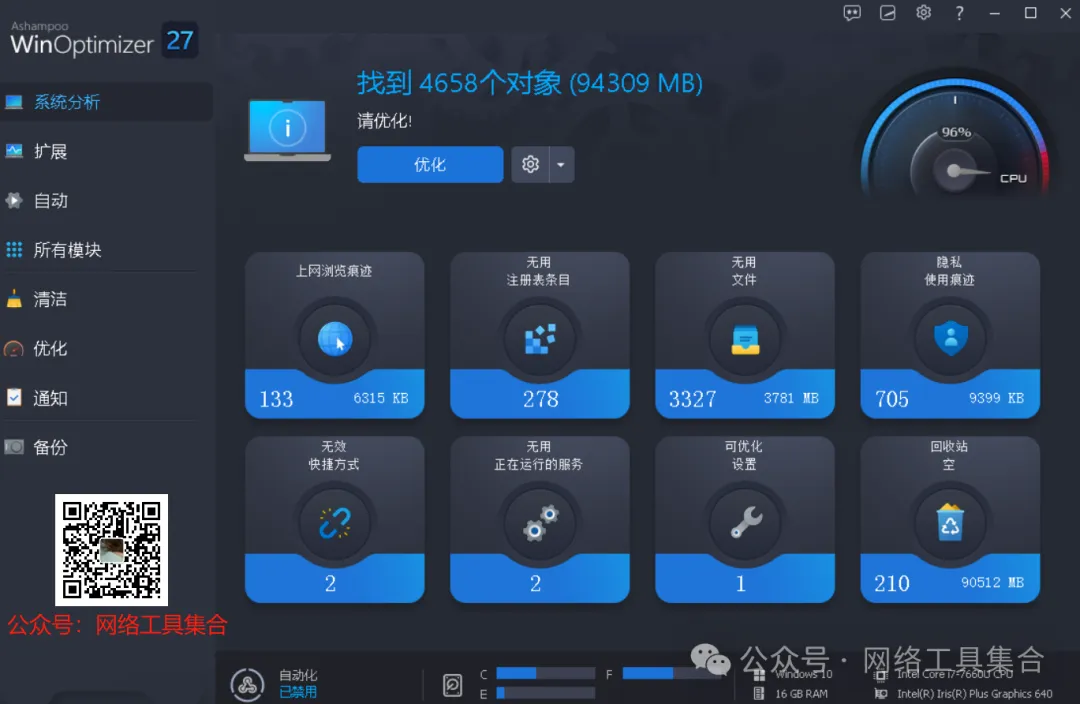The image size is (1080, 704).
Task: Click the 自动 gear-play icon
Action: (14, 200)
